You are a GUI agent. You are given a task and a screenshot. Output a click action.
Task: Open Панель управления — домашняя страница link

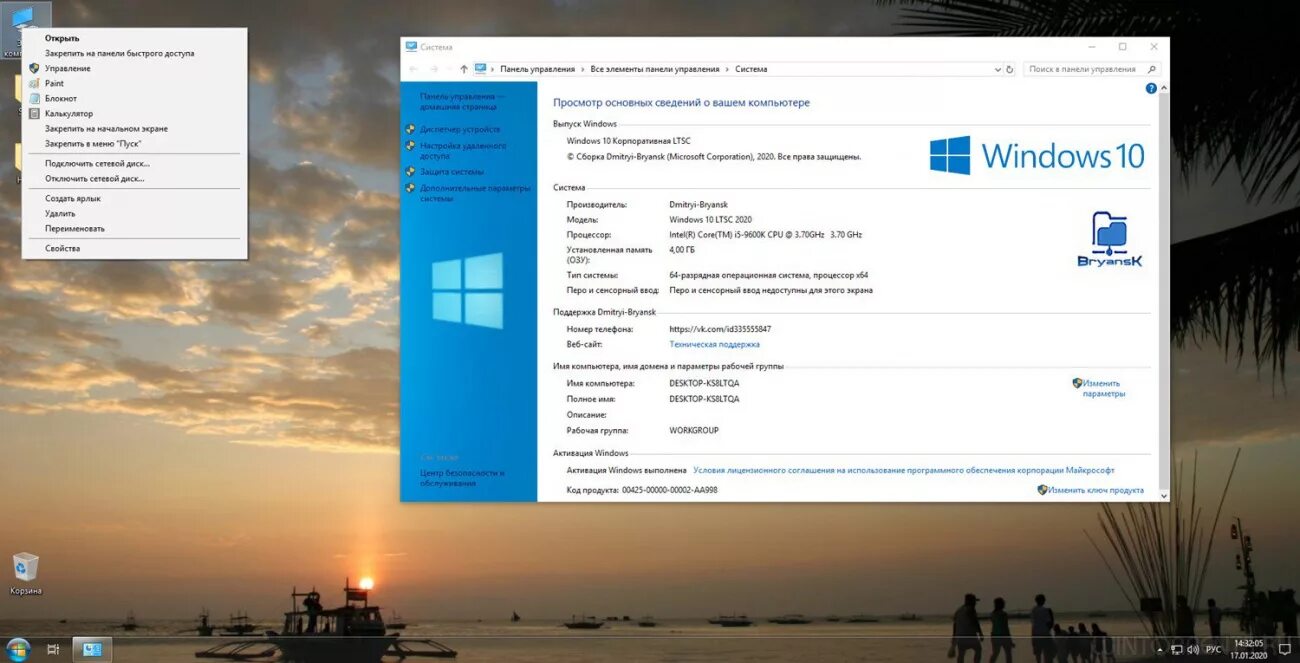coord(462,101)
